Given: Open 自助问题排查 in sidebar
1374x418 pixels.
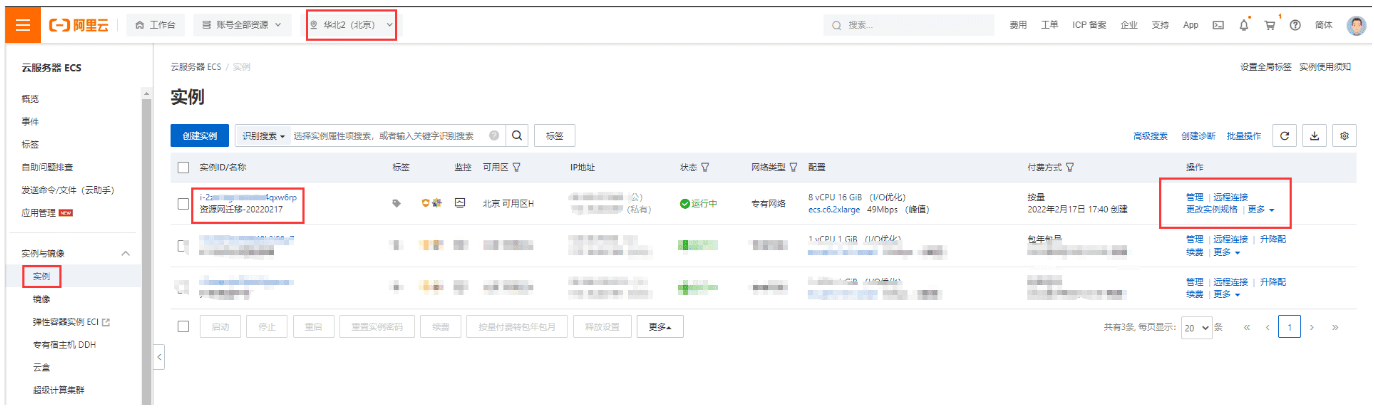Looking at the screenshot, I should click(x=47, y=167).
